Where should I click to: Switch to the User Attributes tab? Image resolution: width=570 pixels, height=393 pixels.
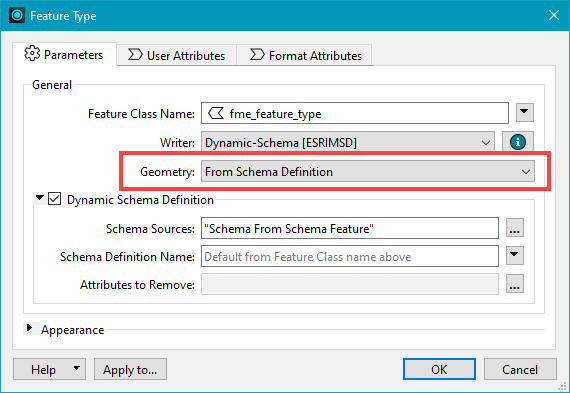tap(177, 55)
